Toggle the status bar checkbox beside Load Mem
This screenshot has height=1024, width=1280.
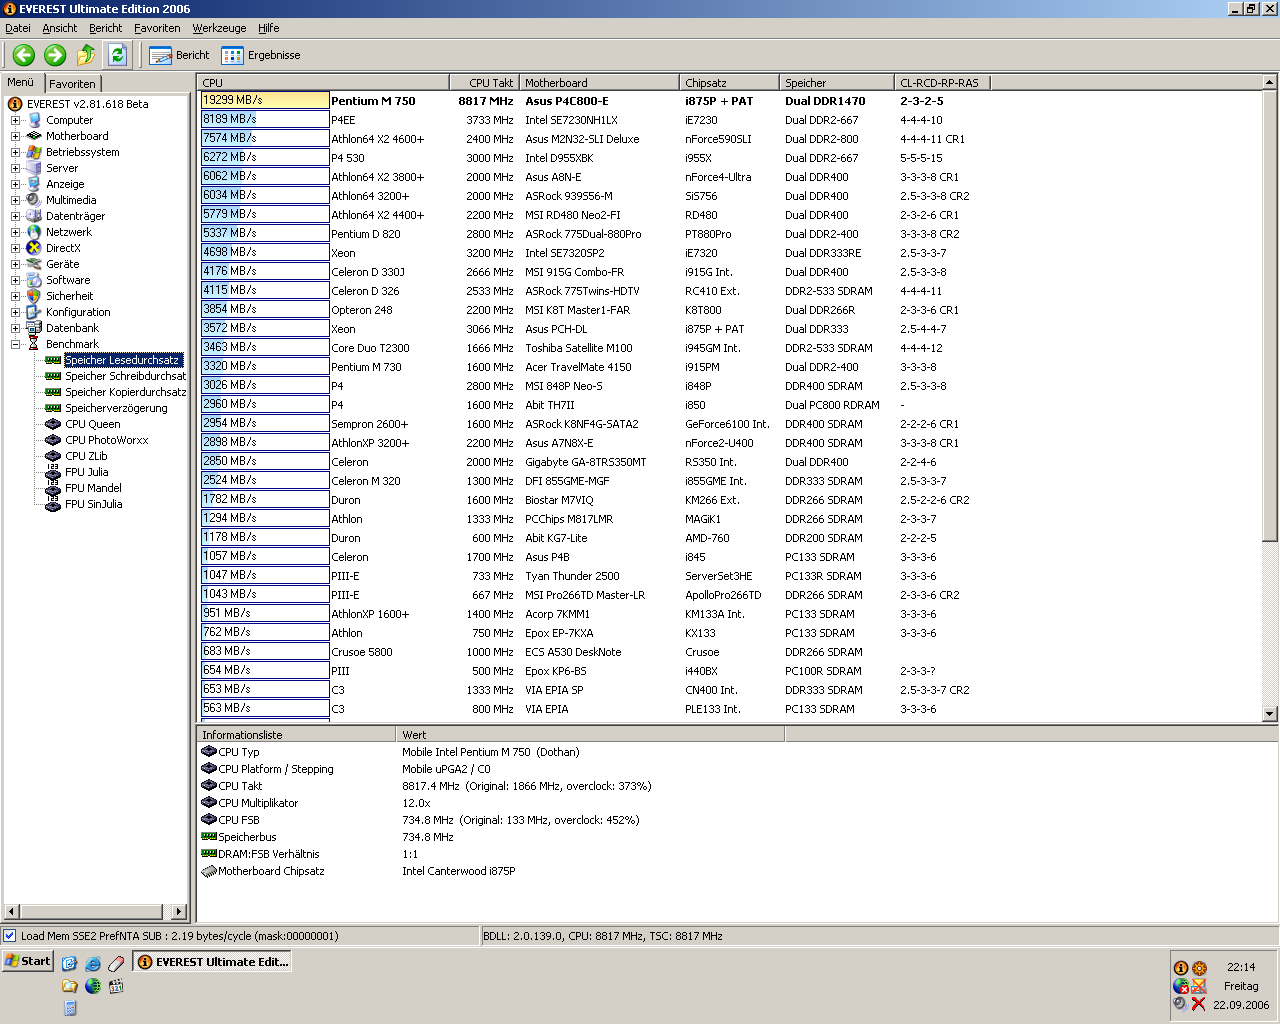click(x=10, y=936)
